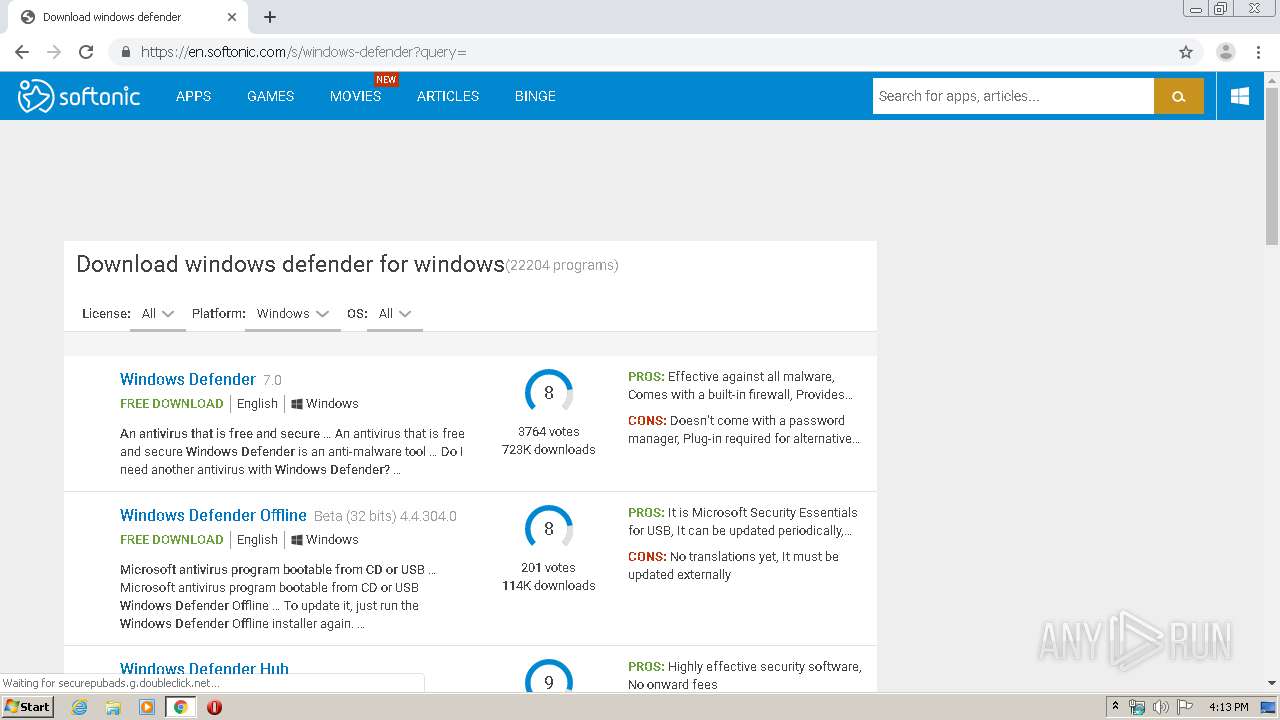Click the NEW badge above MOVIES
This screenshot has height=720, width=1280.
pyautogui.click(x=386, y=79)
